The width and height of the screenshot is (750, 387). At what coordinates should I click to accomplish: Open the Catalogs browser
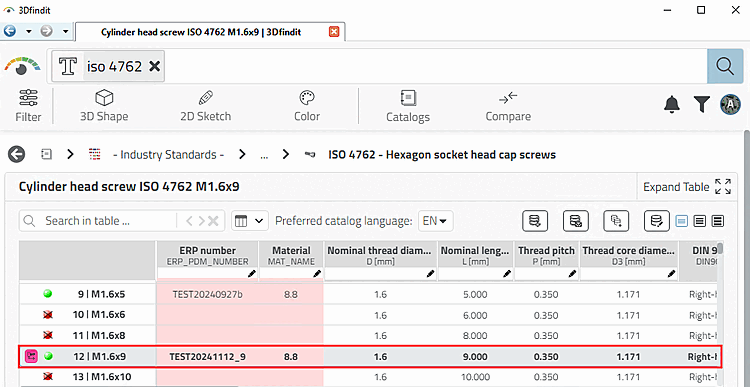(408, 106)
